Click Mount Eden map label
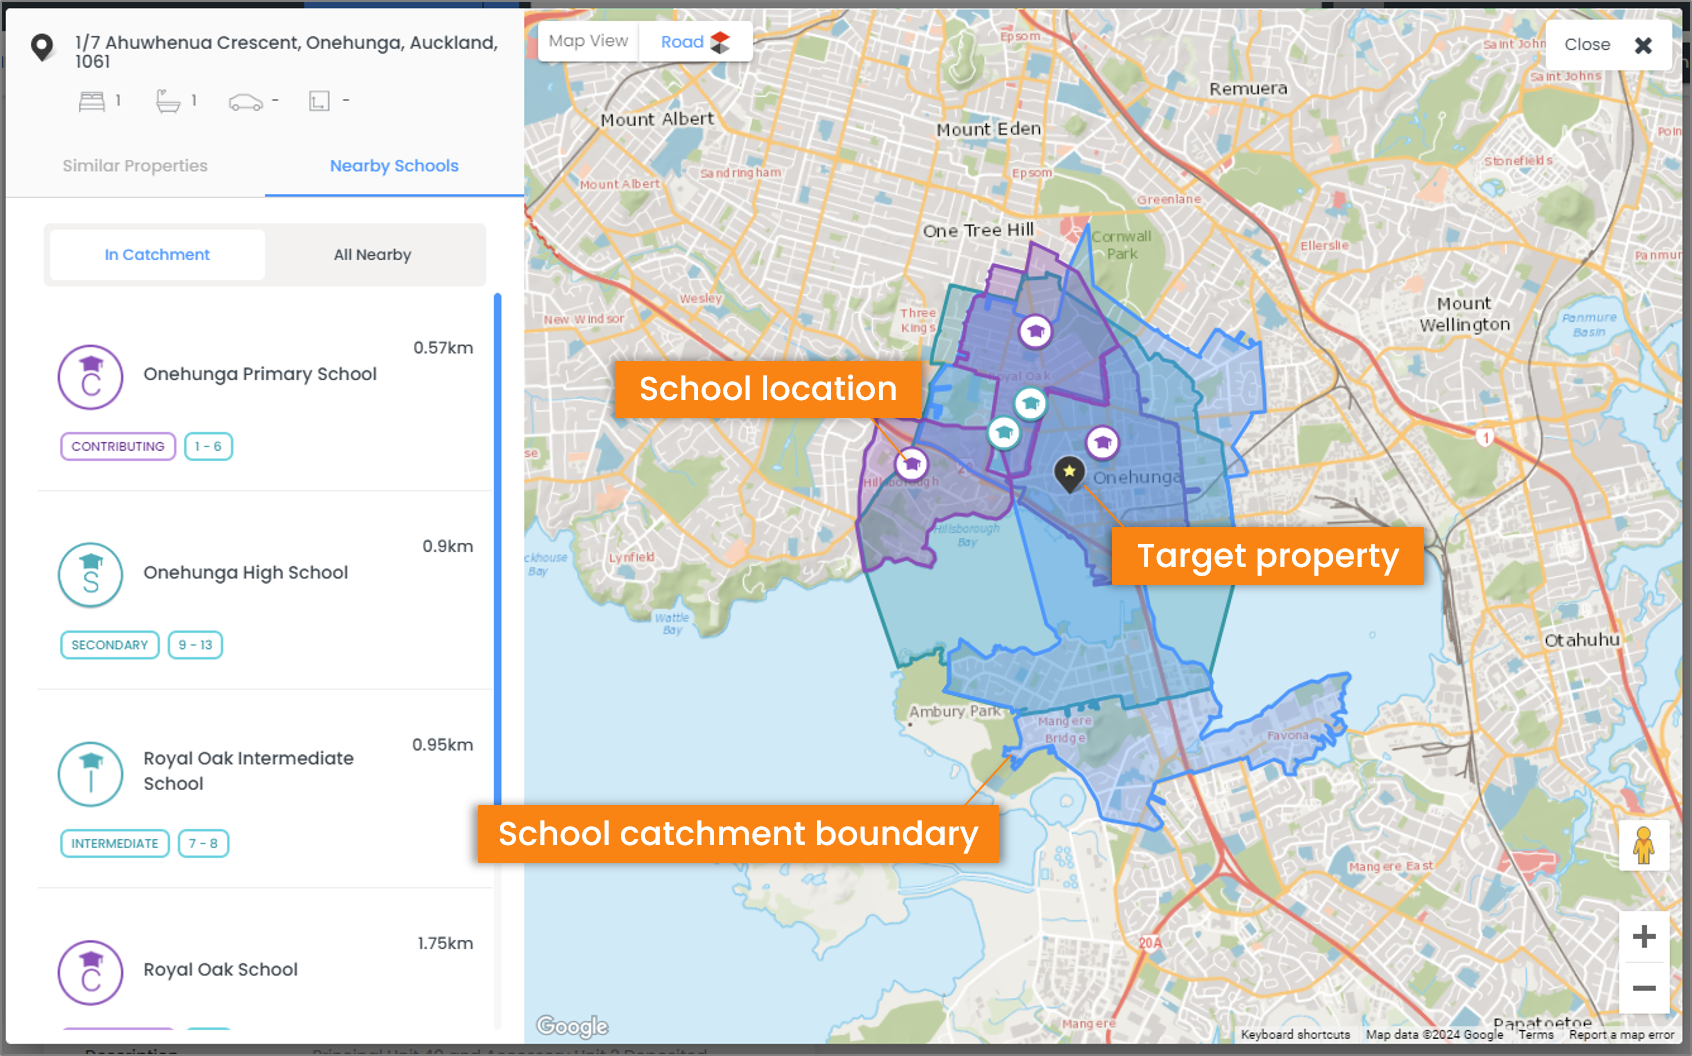This screenshot has width=1692, height=1056. [x=989, y=129]
